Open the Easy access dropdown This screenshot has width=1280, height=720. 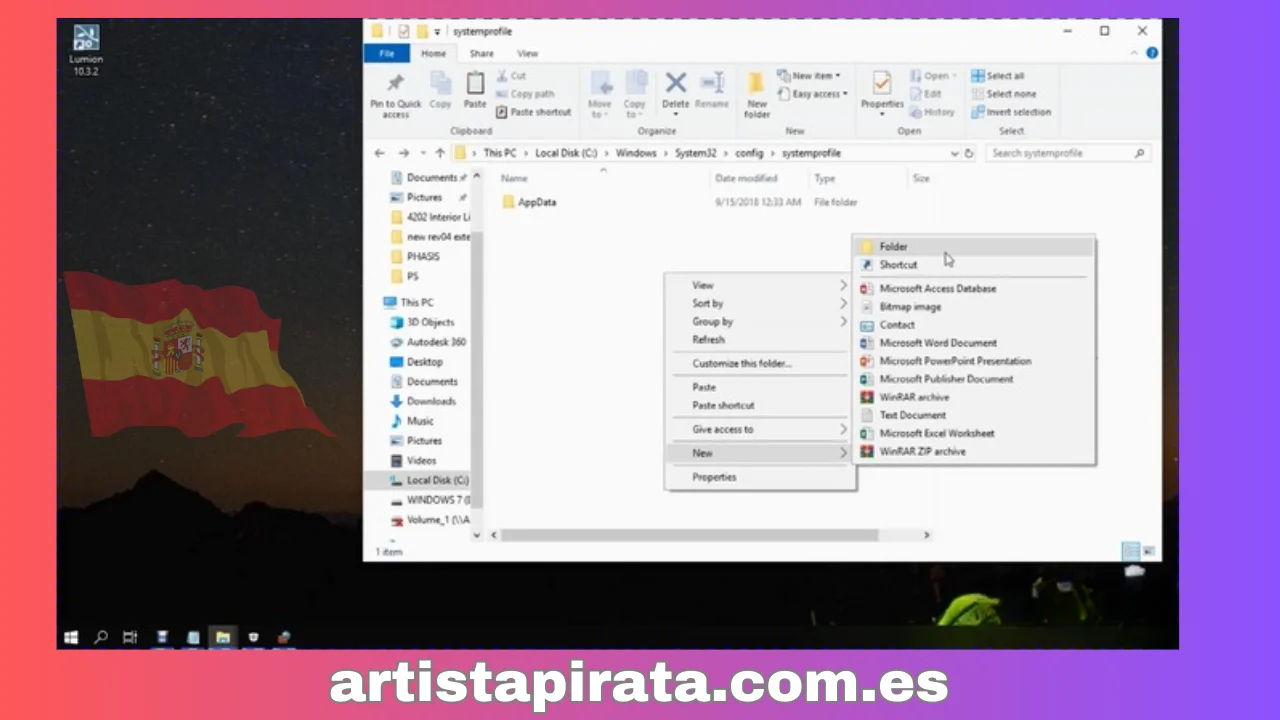coord(812,94)
